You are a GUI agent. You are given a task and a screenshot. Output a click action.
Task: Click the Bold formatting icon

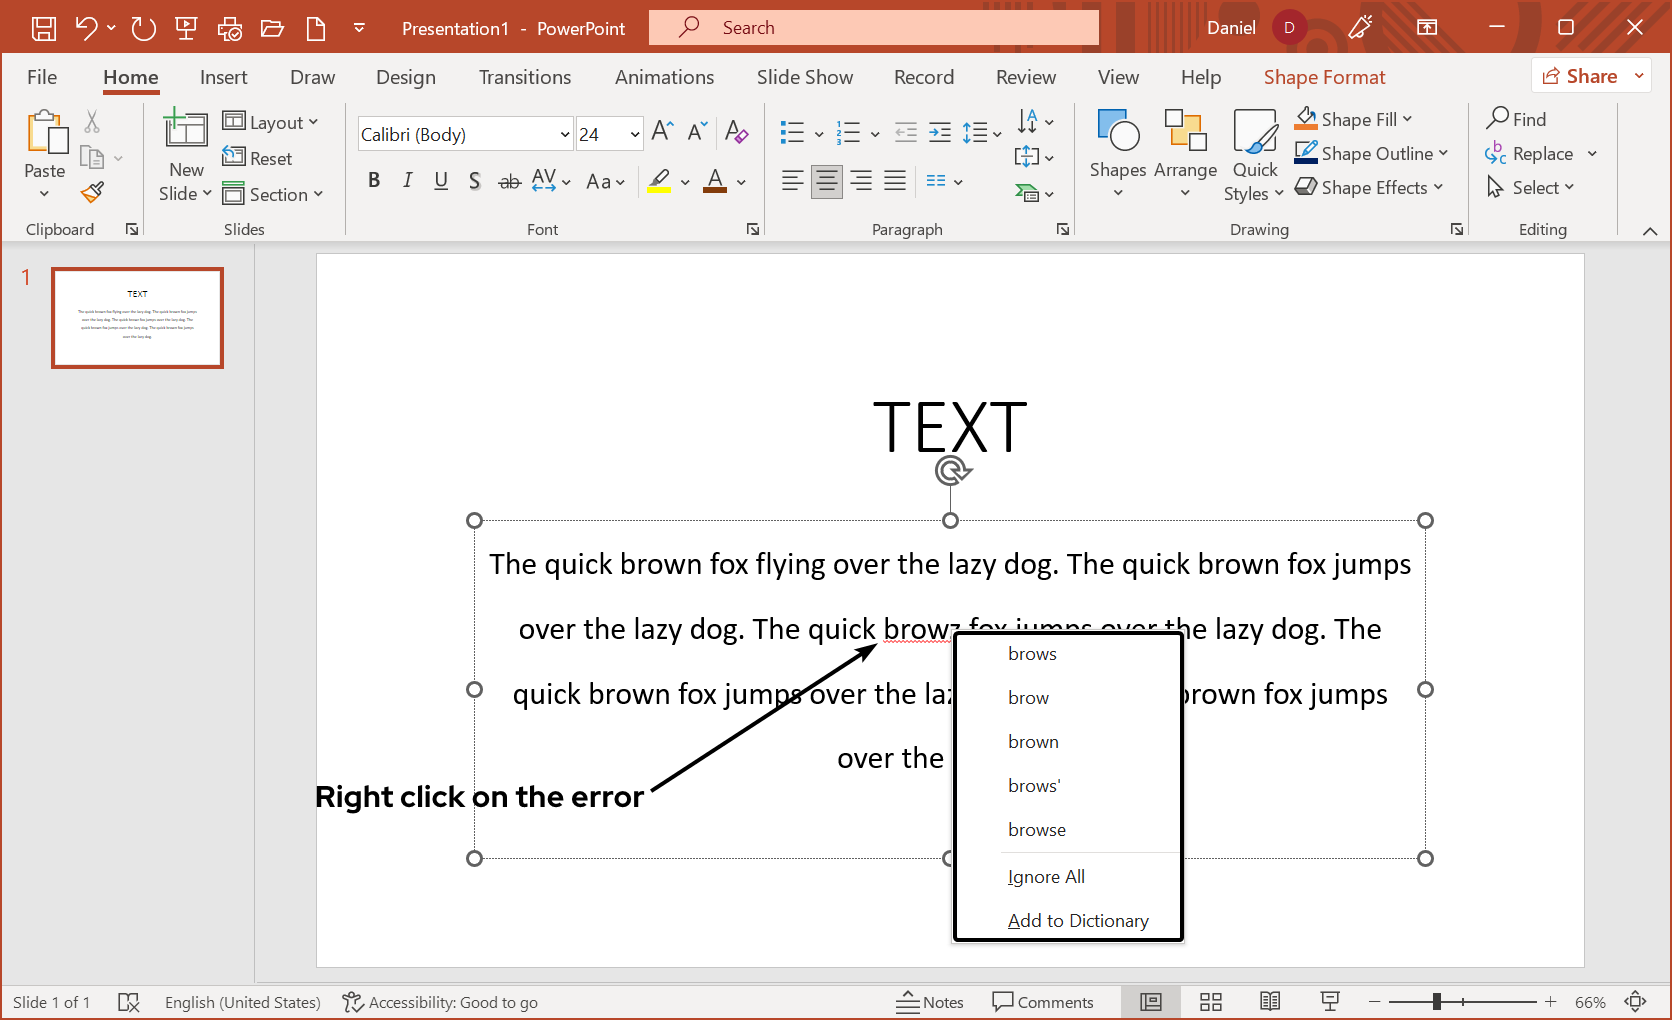374,180
